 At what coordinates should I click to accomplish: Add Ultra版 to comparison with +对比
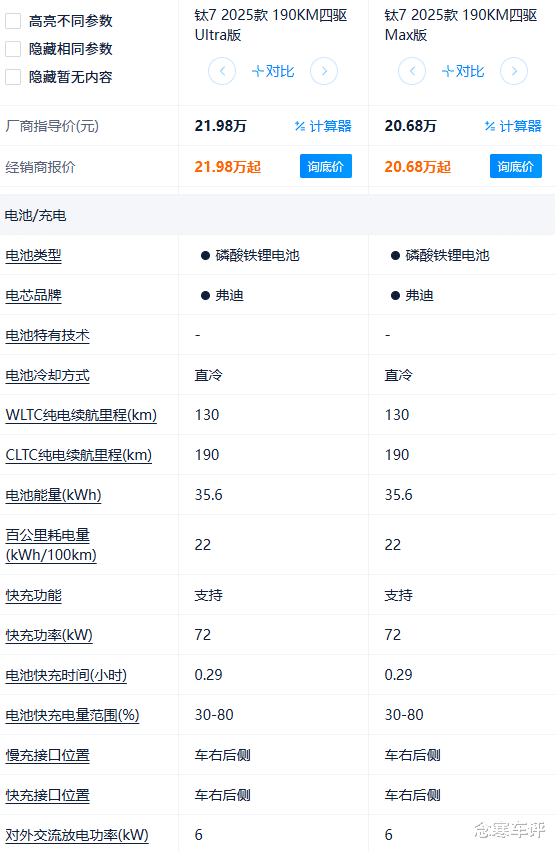tap(273, 71)
